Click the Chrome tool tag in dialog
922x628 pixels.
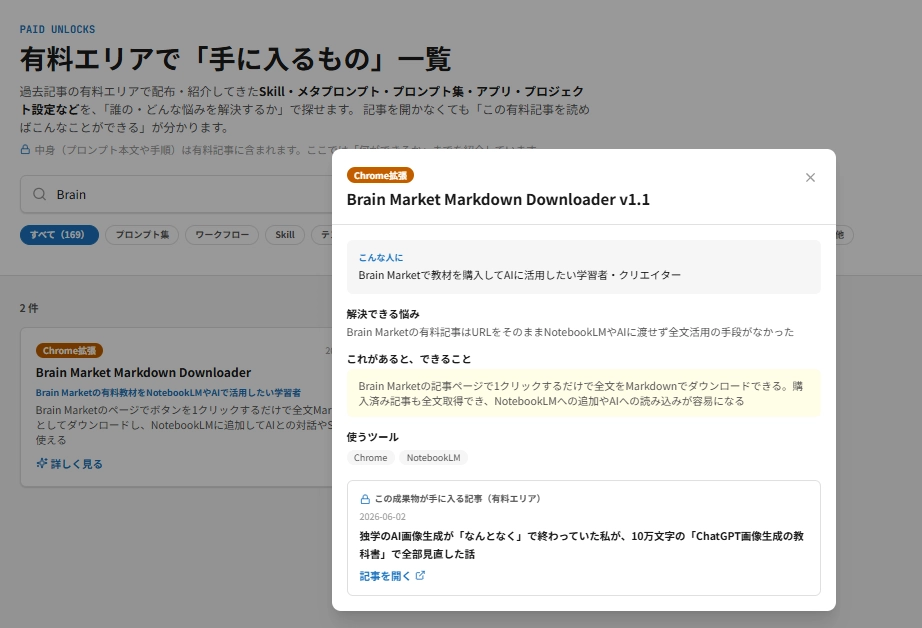(370, 457)
